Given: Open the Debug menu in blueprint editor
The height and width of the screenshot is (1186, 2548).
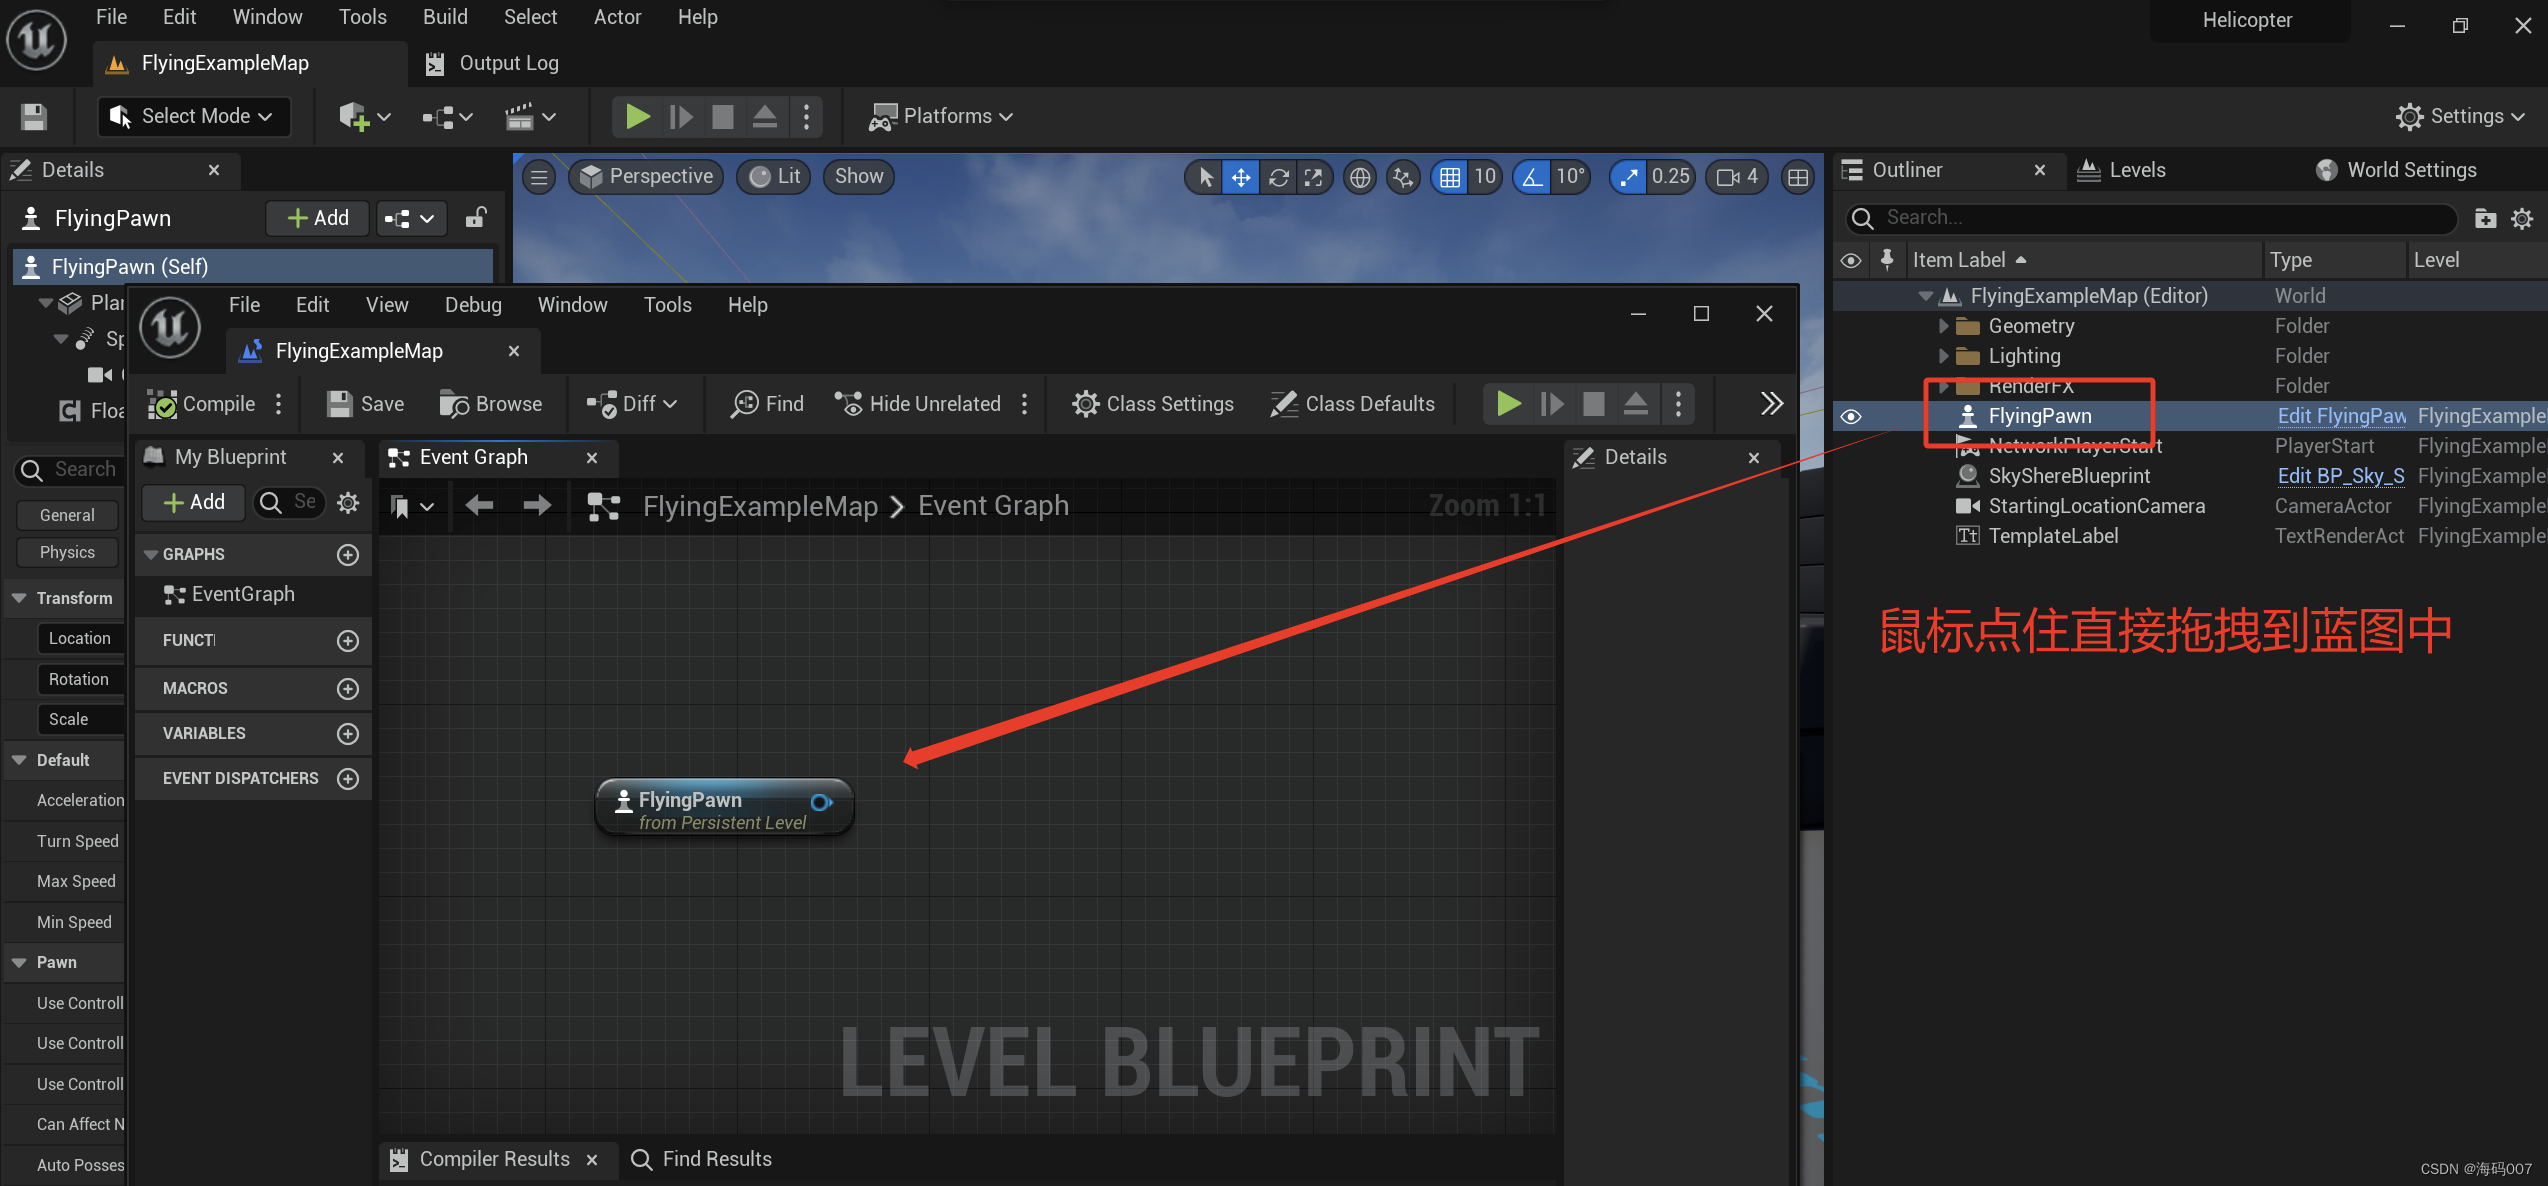Looking at the screenshot, I should [x=473, y=305].
